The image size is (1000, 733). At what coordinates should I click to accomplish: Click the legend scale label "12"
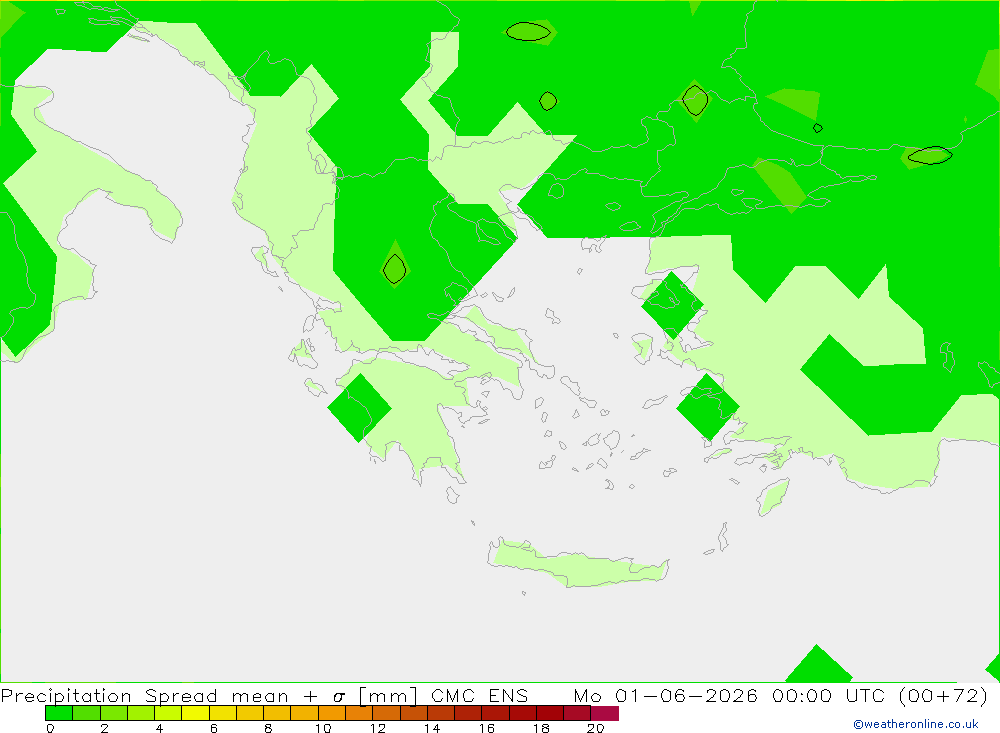pyautogui.click(x=378, y=728)
